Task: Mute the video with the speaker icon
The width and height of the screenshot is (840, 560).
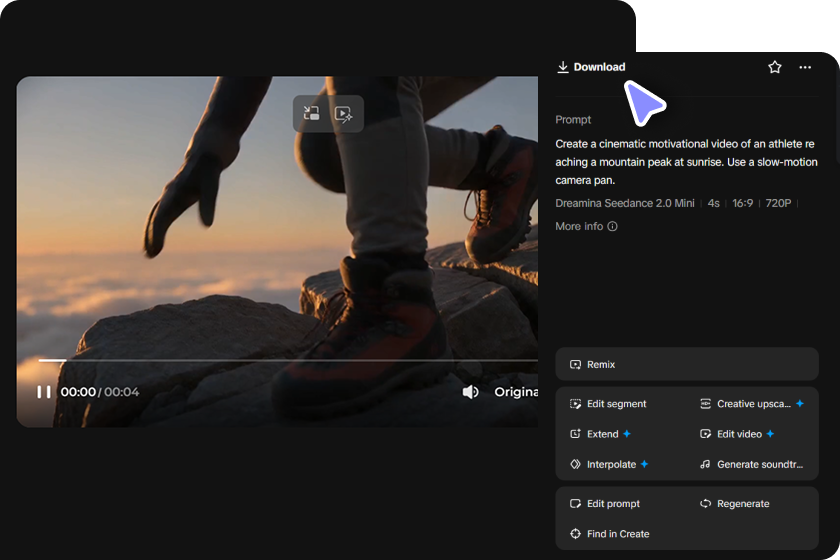Action: click(470, 392)
